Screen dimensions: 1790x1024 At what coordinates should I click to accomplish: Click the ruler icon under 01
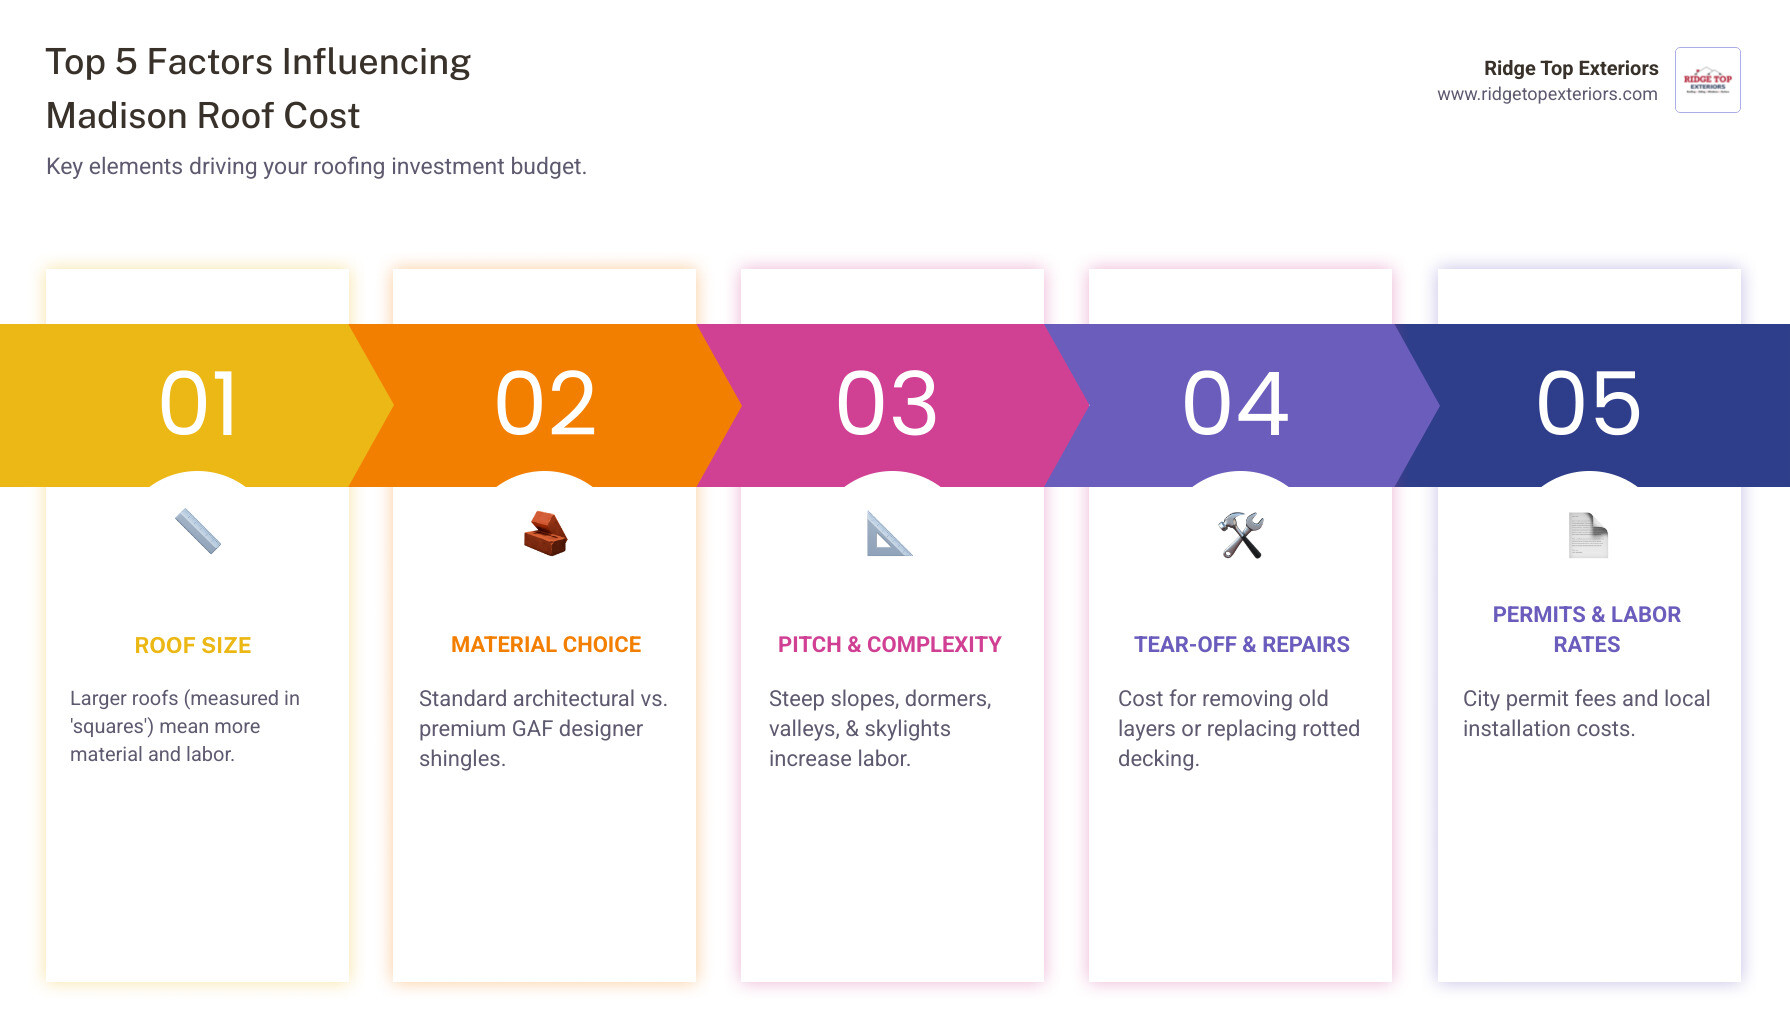pyautogui.click(x=198, y=532)
